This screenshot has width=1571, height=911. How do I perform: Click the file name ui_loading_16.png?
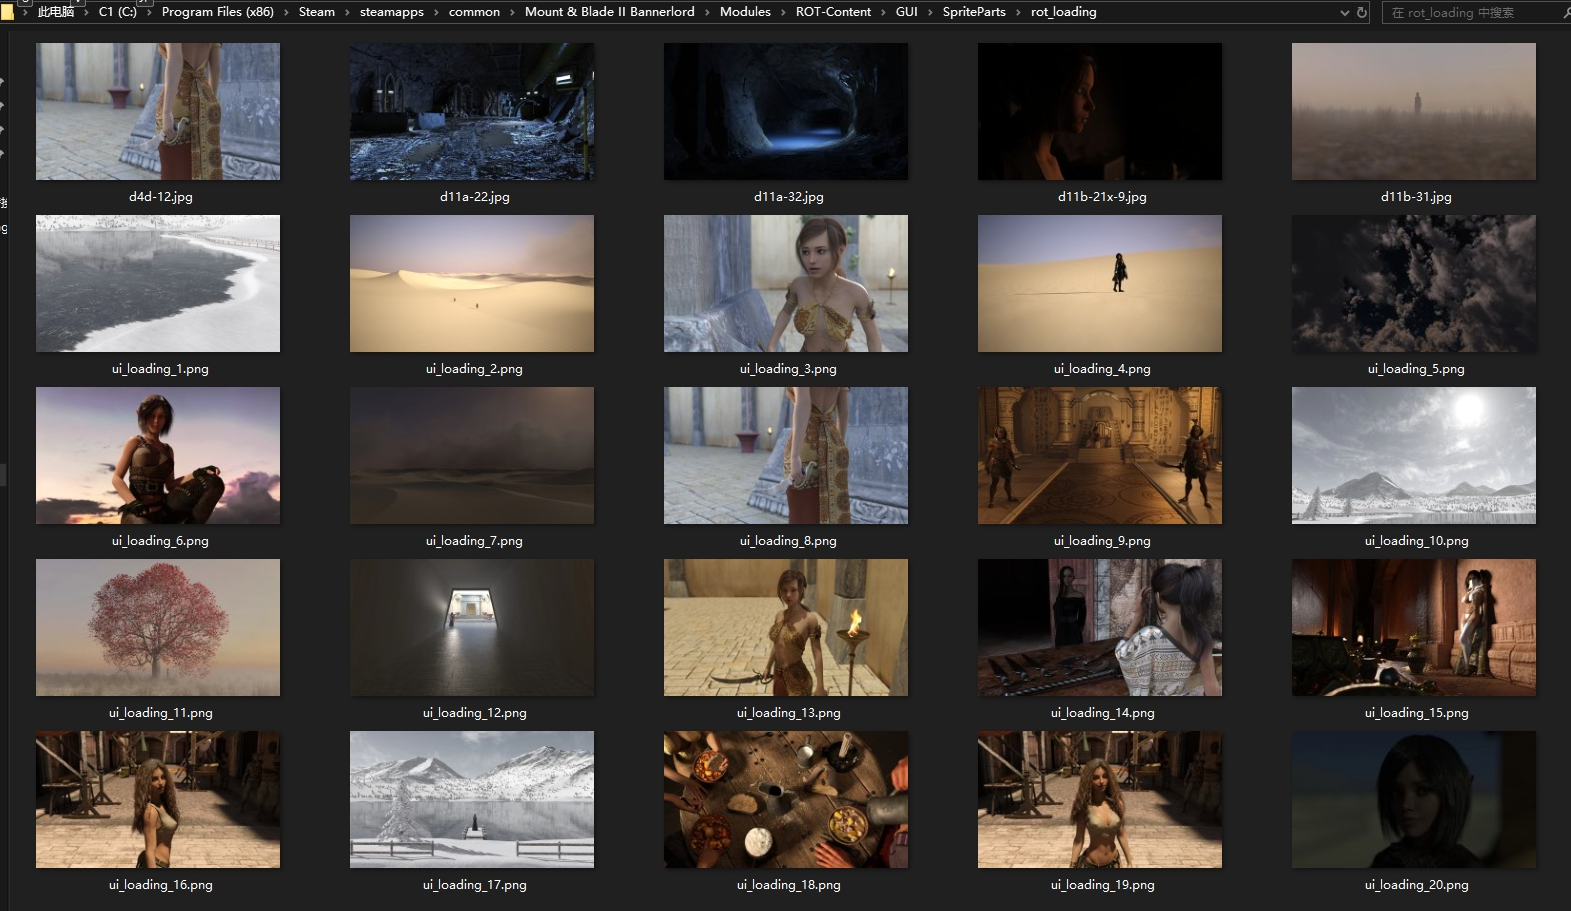pos(160,885)
